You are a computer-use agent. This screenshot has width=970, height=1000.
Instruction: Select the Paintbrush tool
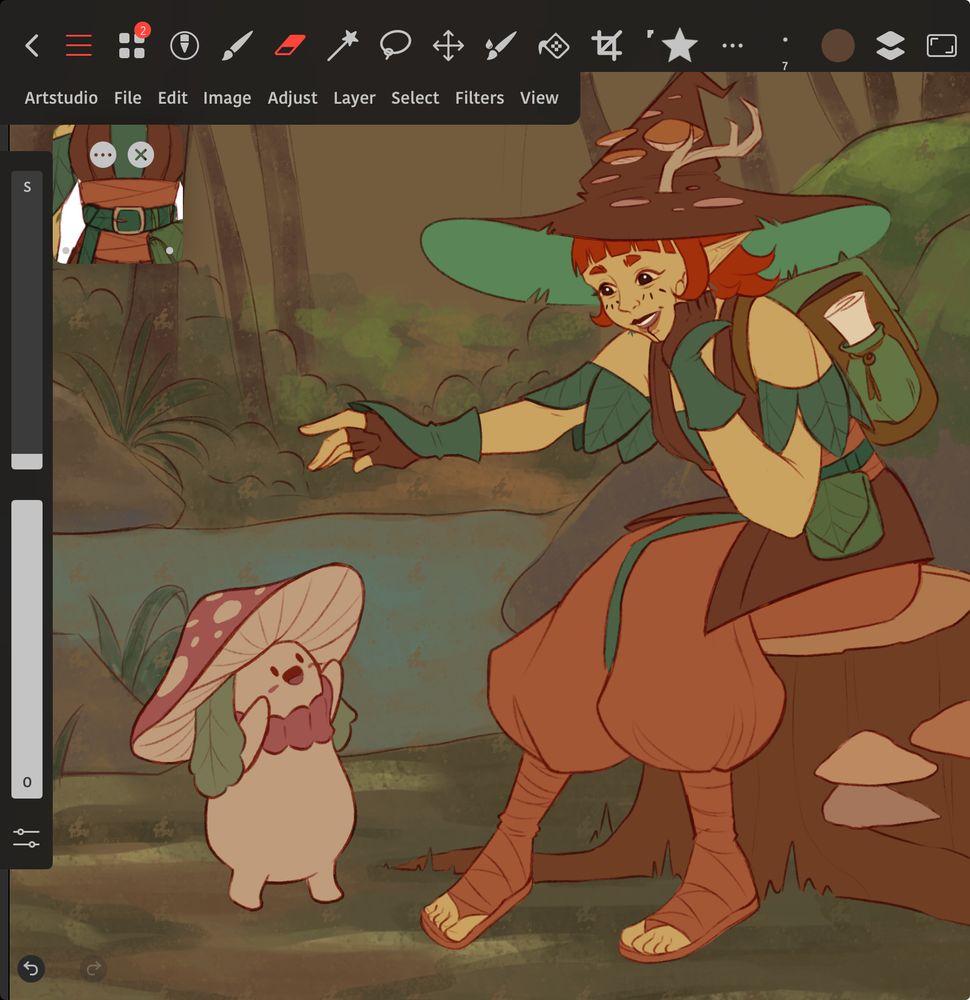point(236,45)
